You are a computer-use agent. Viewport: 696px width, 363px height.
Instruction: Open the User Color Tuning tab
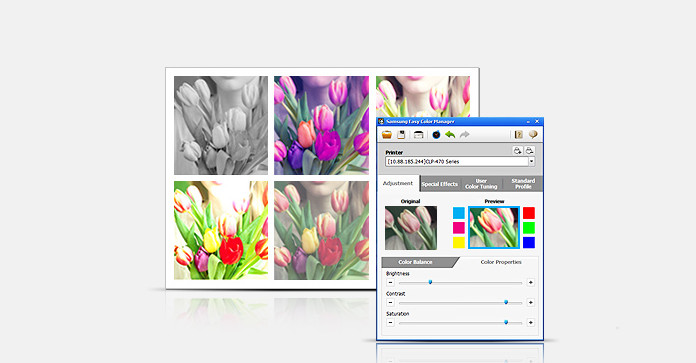tap(481, 184)
